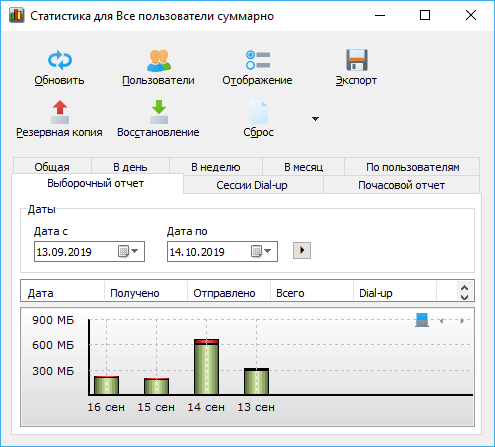Image resolution: width=495 pixels, height=447 pixels.
Task: Open the Пользователи users icon
Action: tap(159, 60)
